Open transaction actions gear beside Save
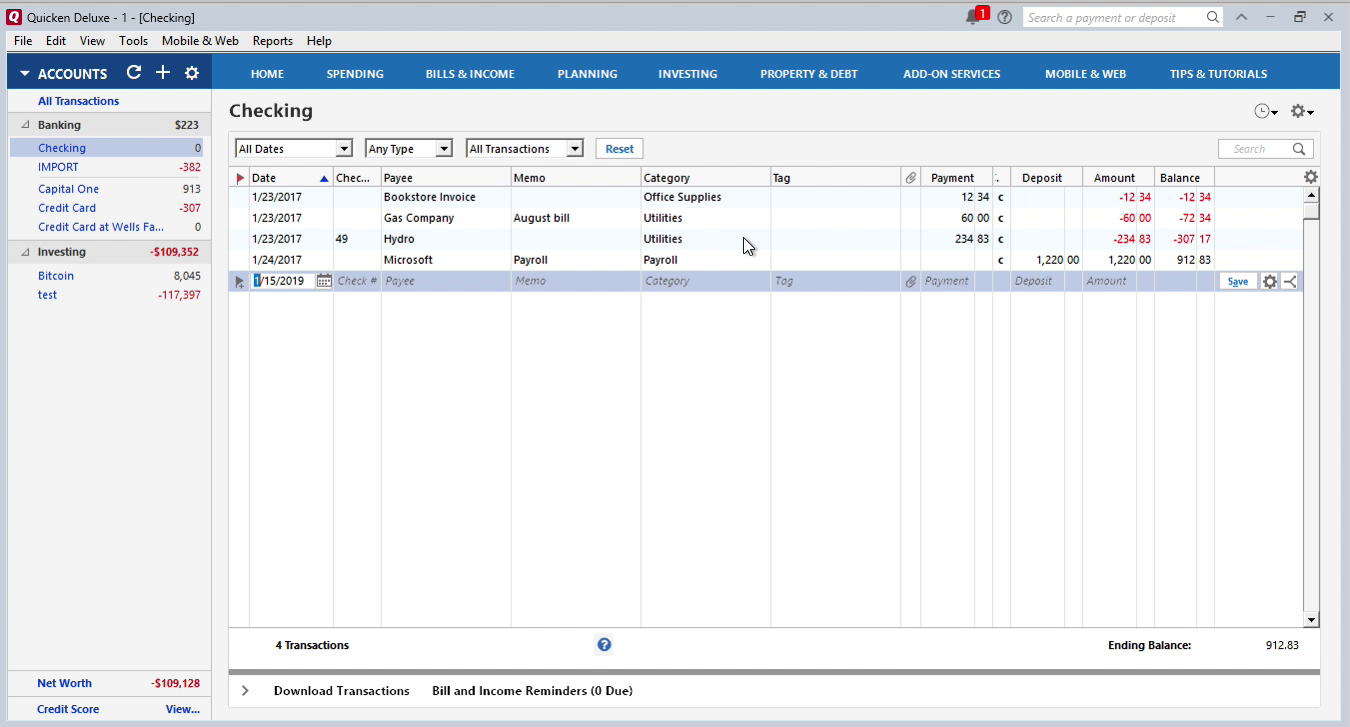This screenshot has width=1350, height=727. [x=1270, y=281]
